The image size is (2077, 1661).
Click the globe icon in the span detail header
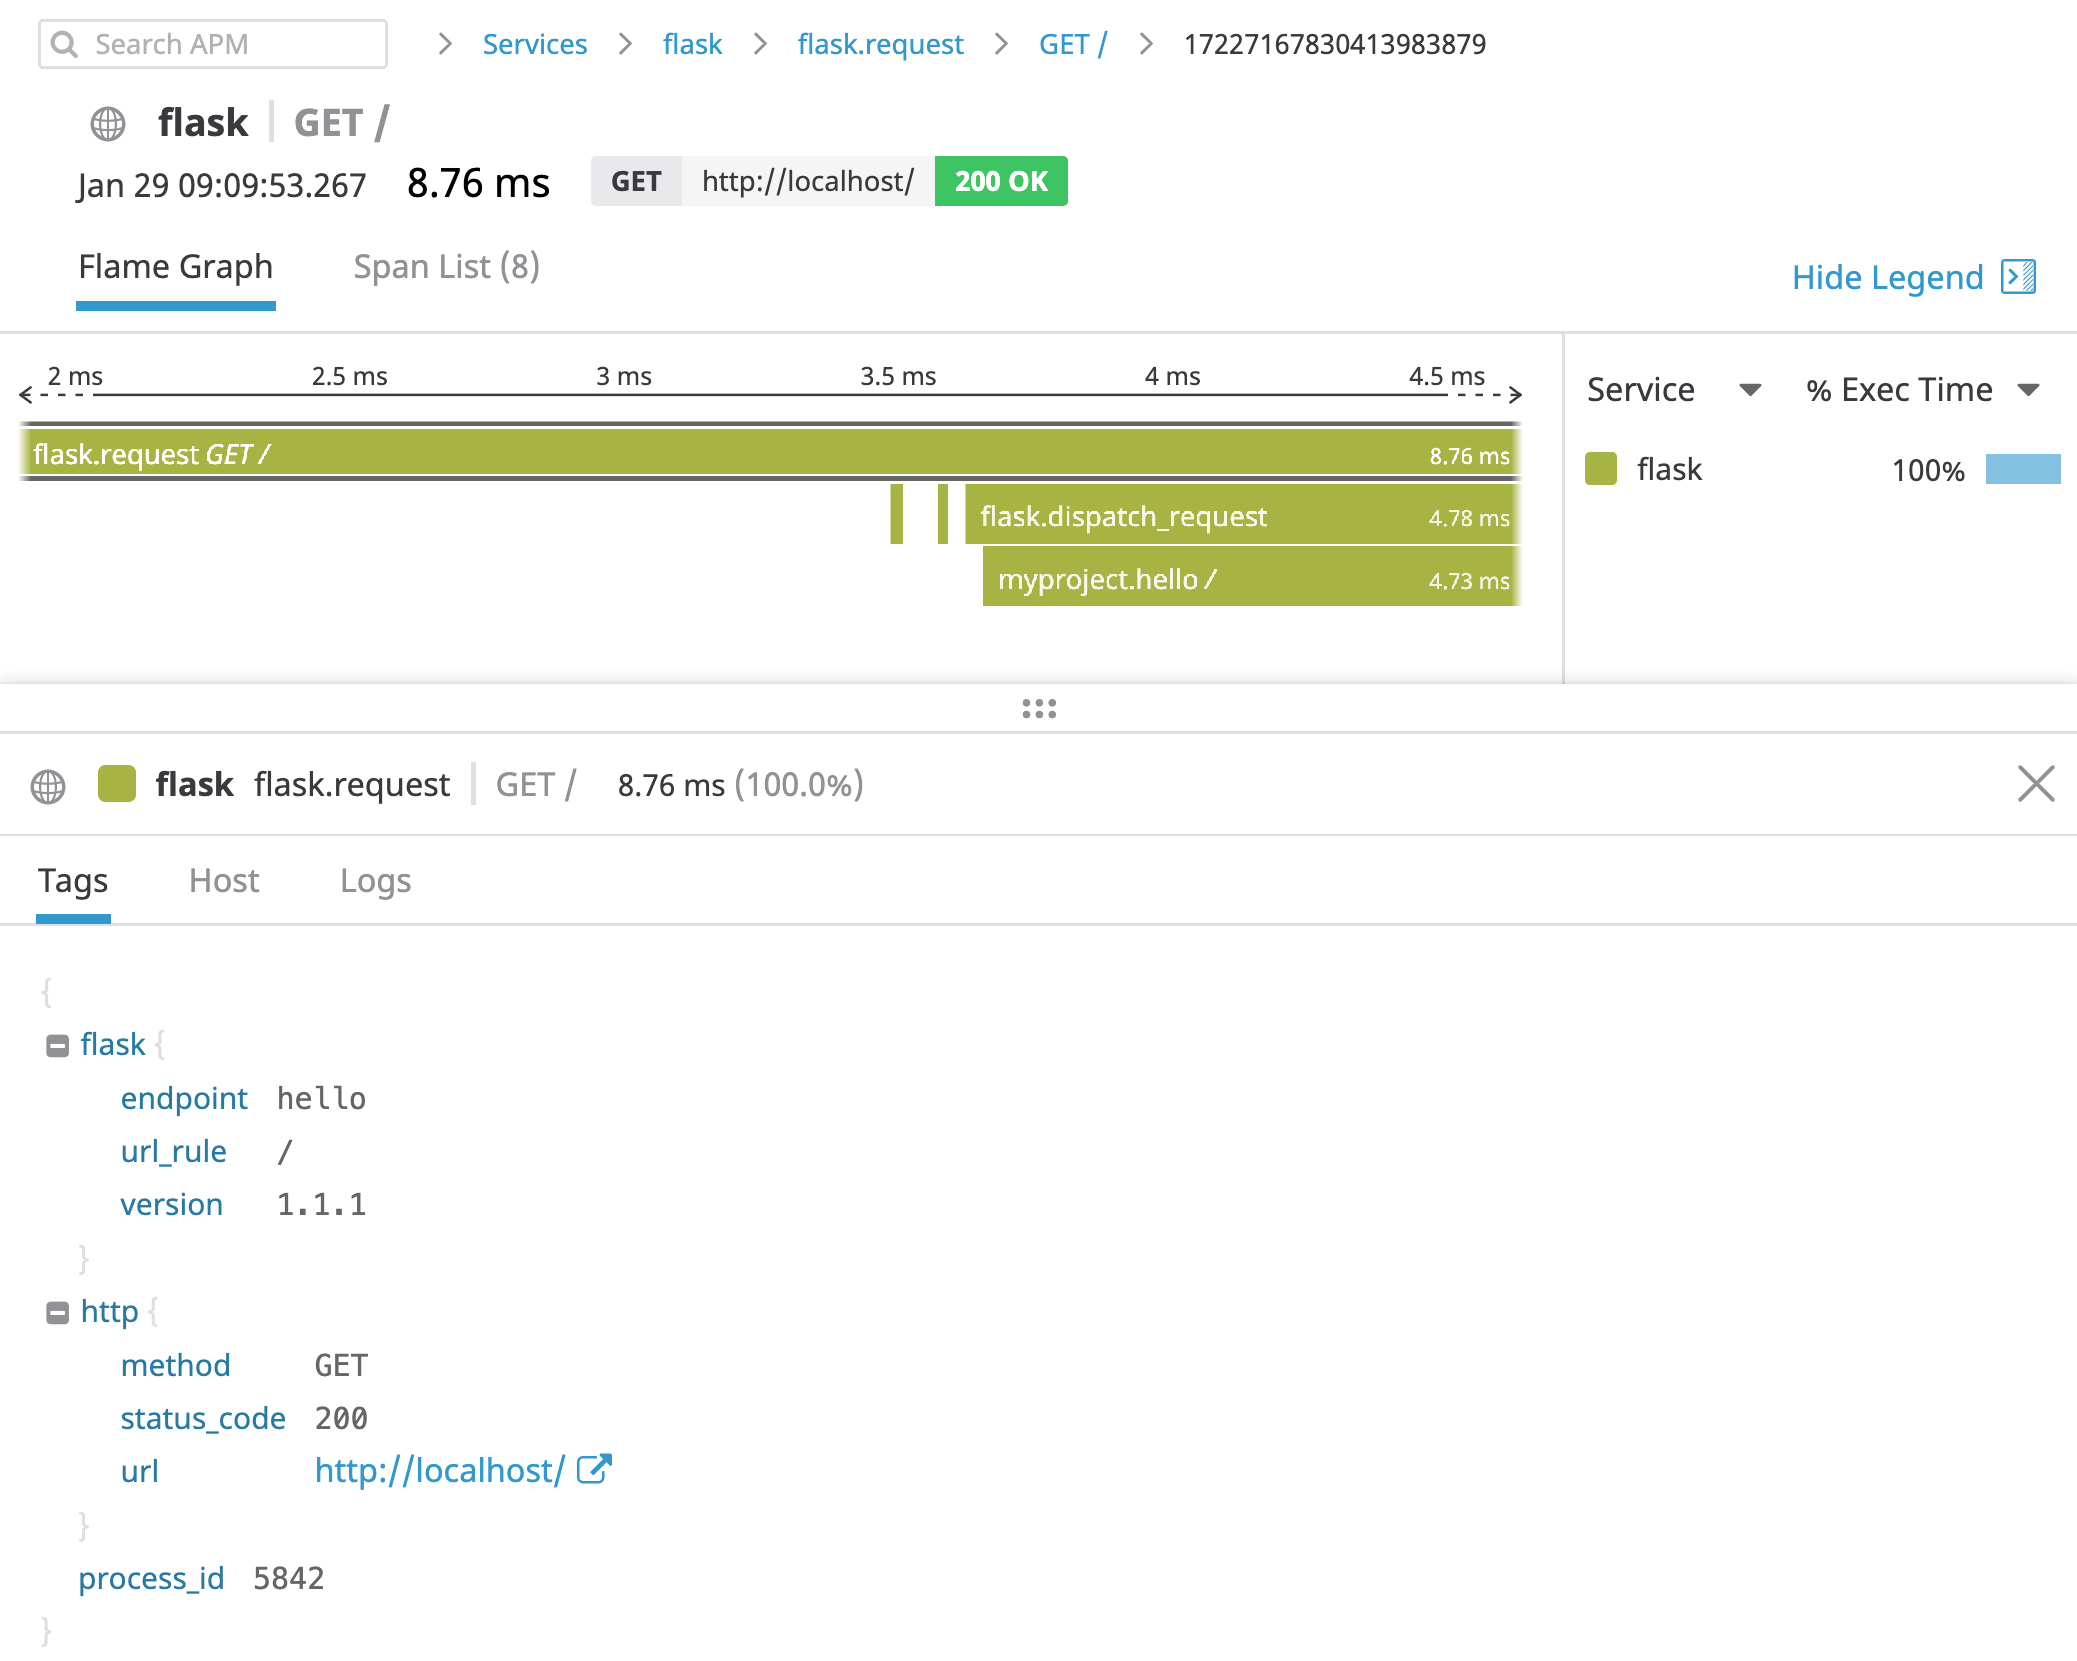pyautogui.click(x=47, y=785)
